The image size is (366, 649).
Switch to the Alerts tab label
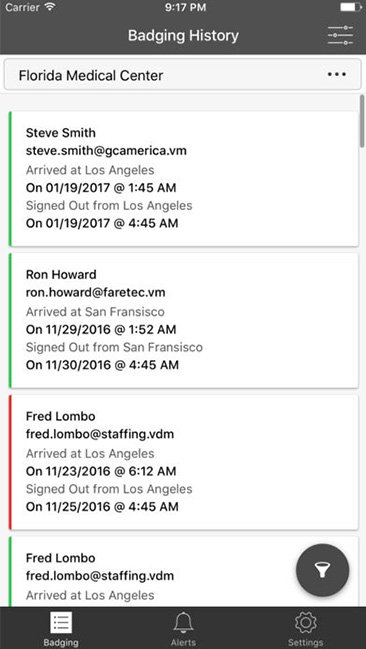[183, 643]
